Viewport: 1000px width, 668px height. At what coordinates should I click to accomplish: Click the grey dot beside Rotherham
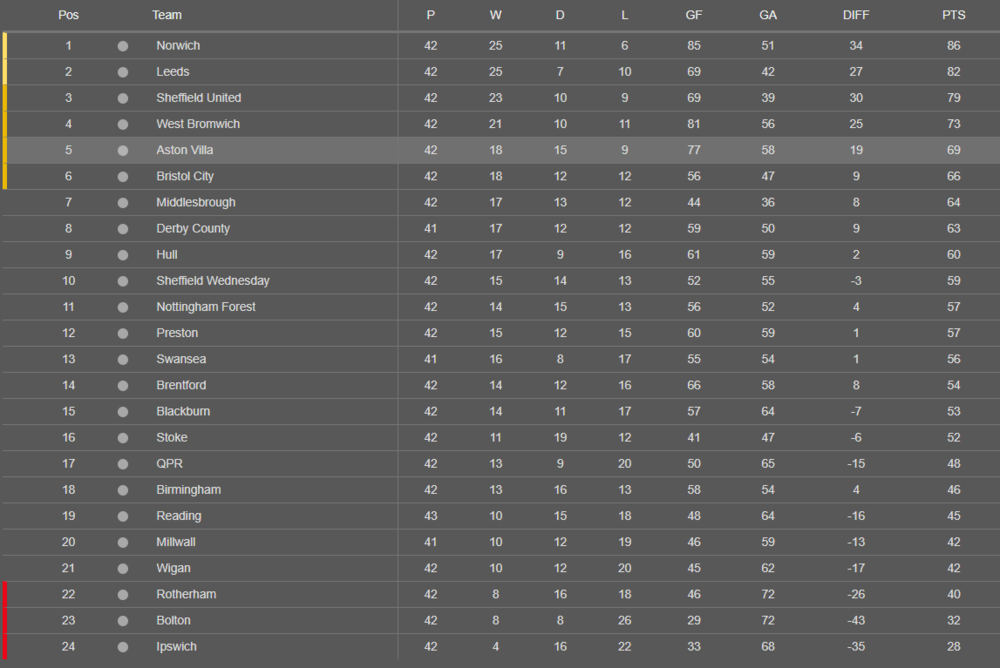pyautogui.click(x=123, y=595)
